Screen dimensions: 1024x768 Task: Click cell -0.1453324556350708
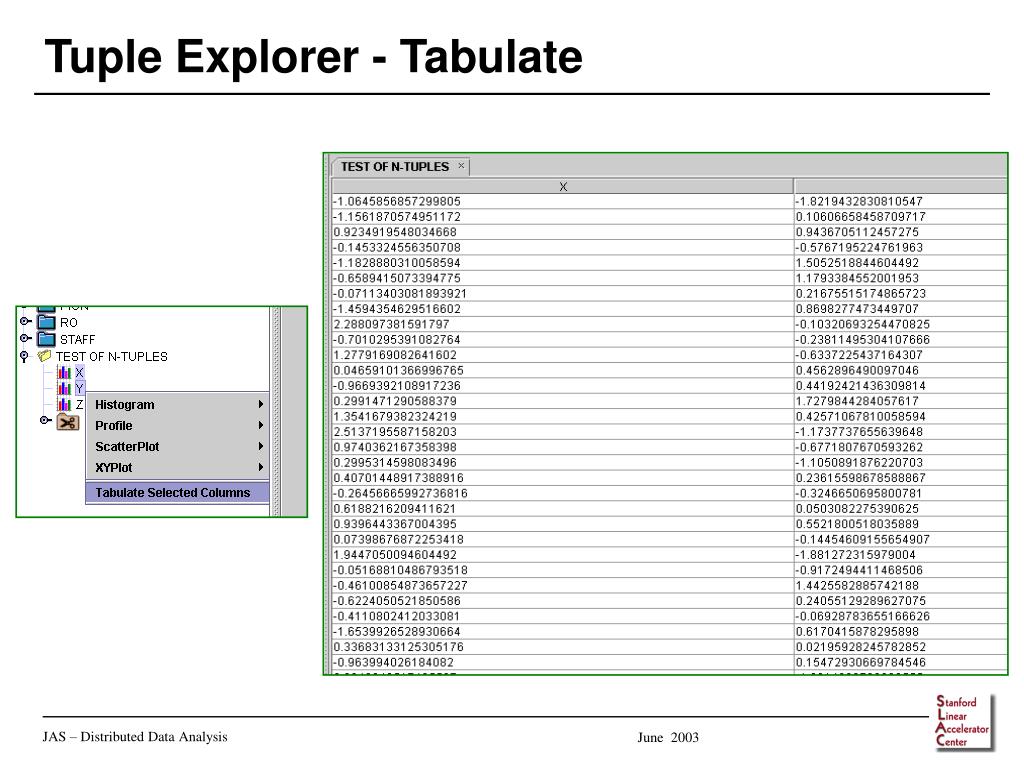click(563, 248)
